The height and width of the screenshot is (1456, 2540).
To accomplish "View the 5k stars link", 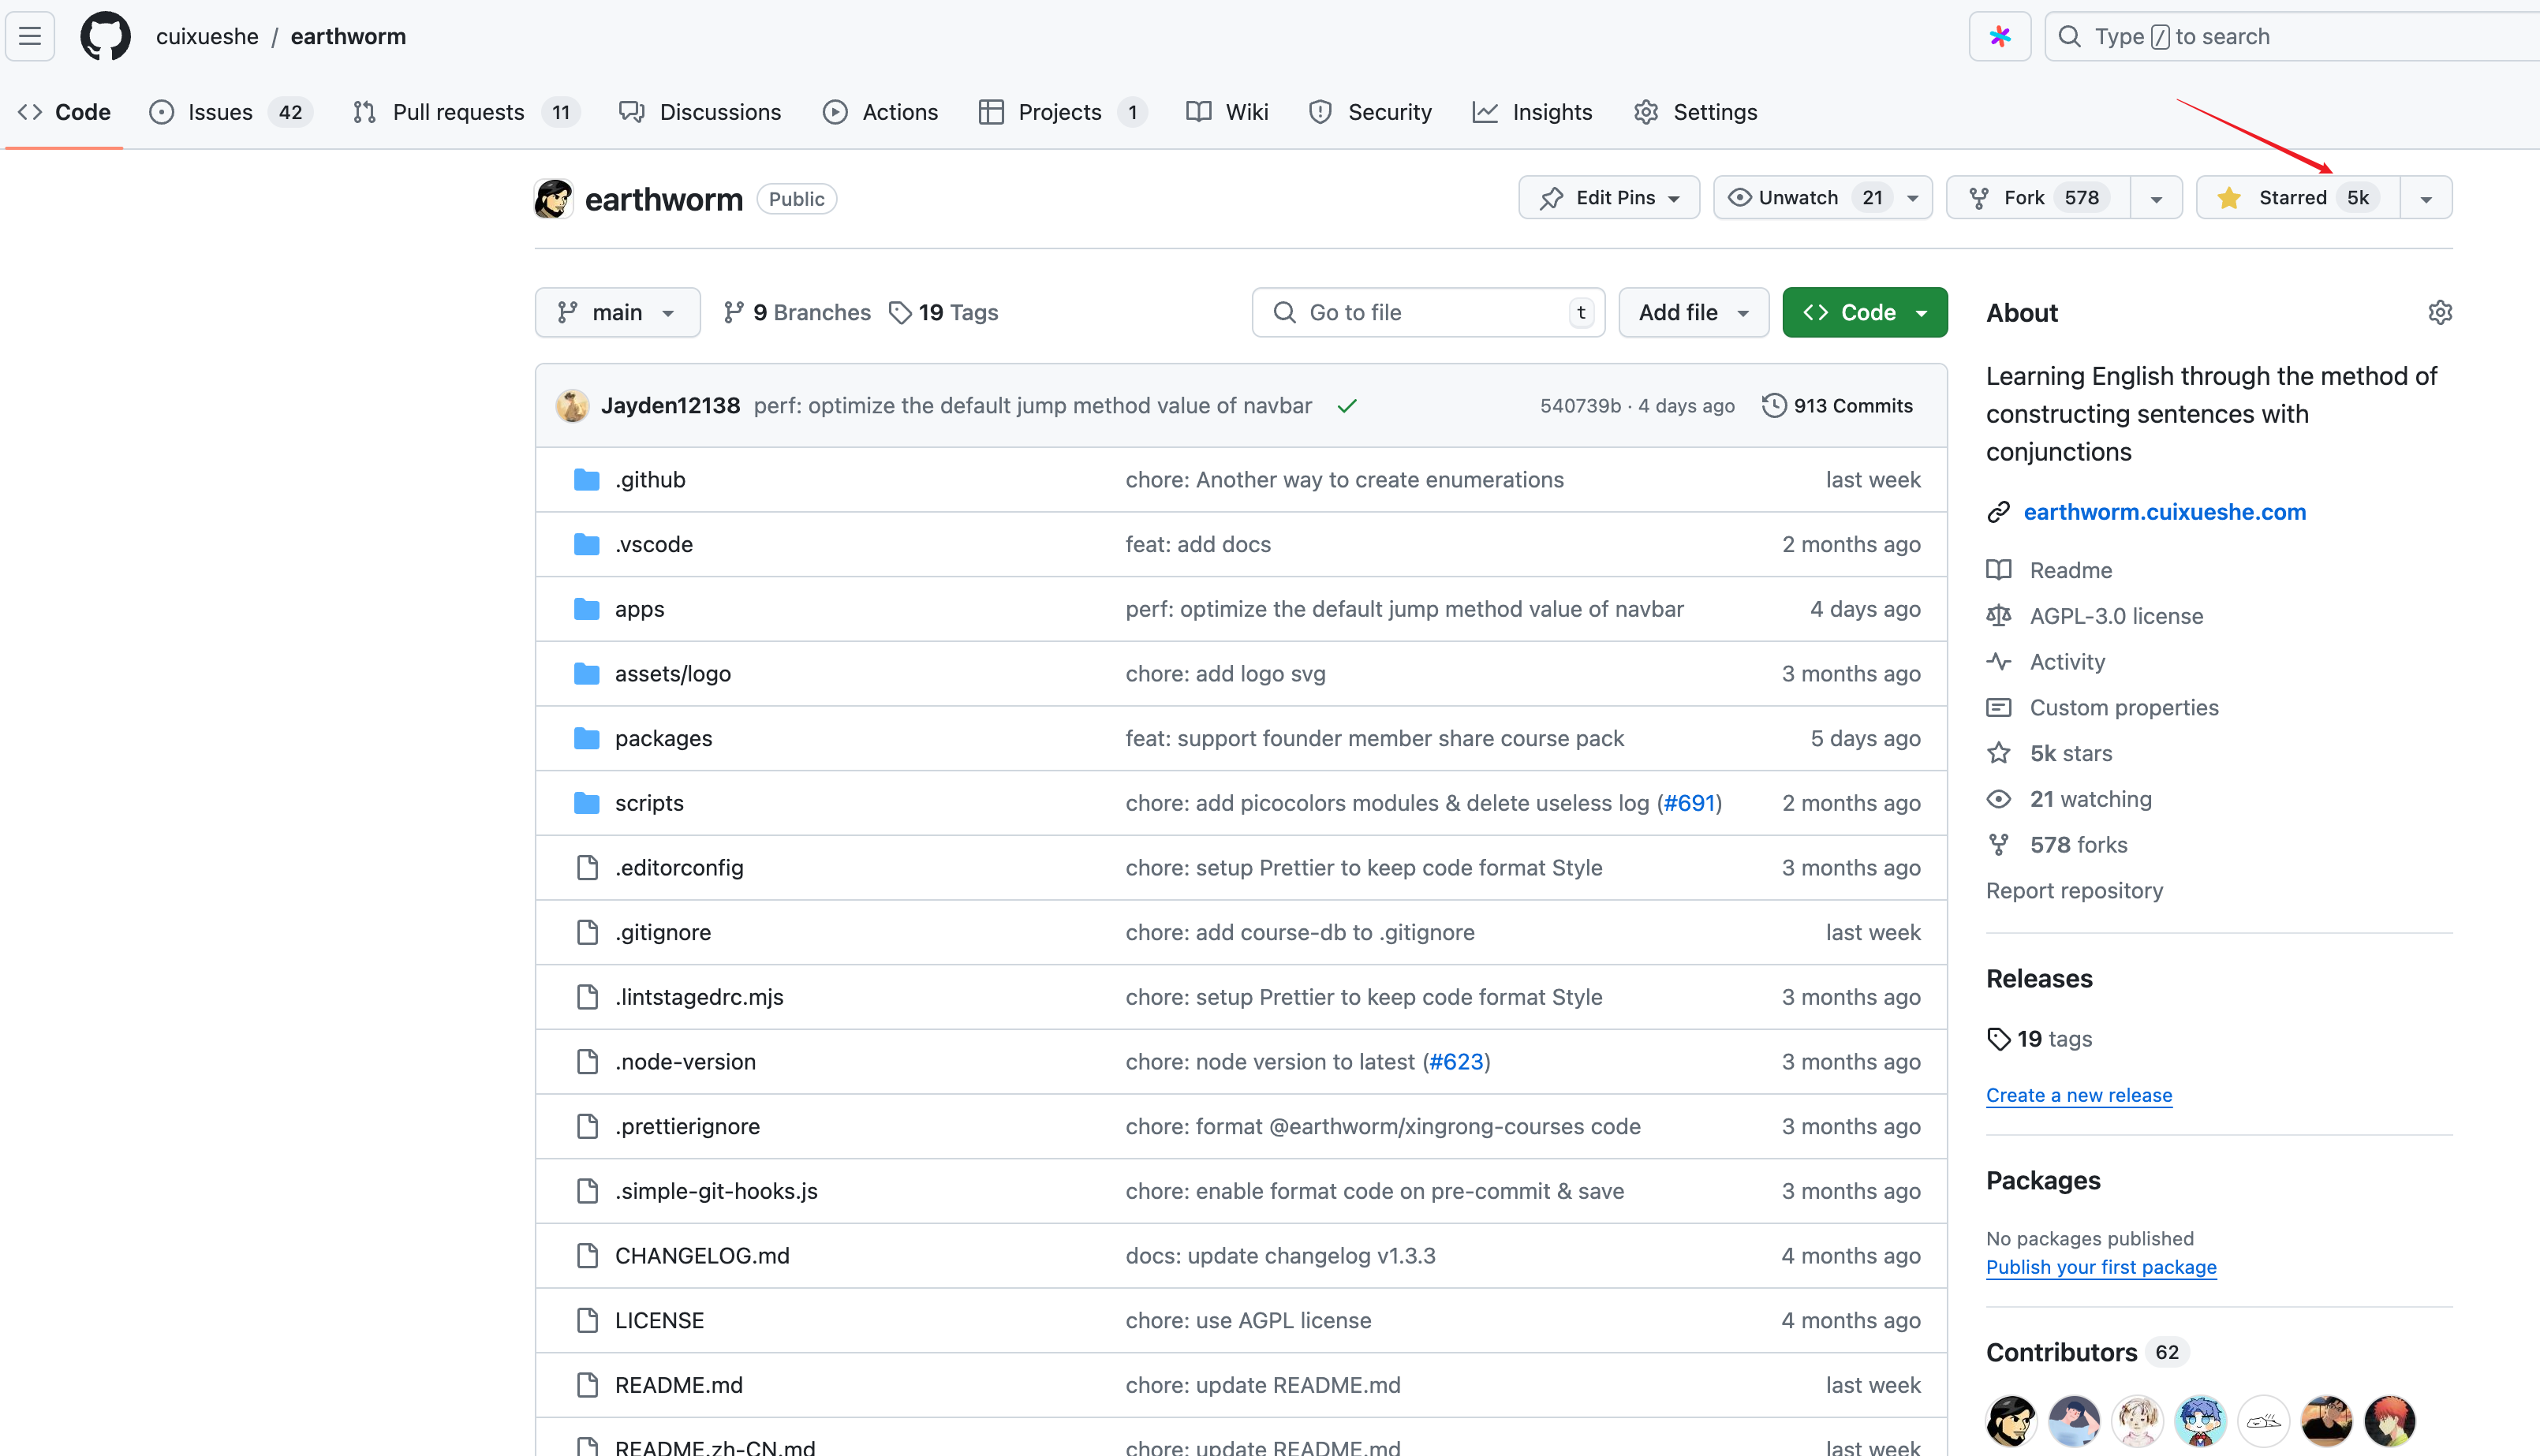I will point(2071,754).
